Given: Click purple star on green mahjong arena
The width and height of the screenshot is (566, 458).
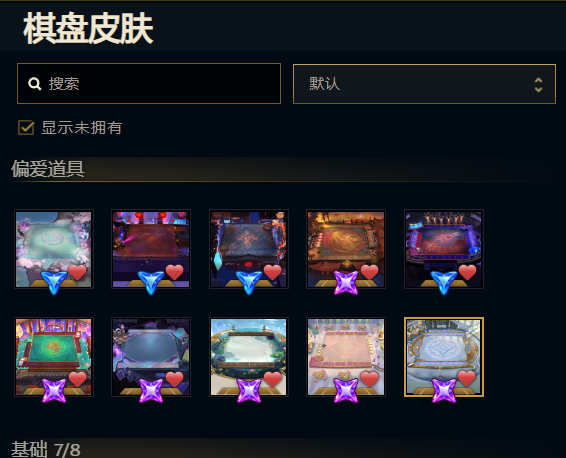Looking at the screenshot, I should pyautogui.click(x=54, y=391).
